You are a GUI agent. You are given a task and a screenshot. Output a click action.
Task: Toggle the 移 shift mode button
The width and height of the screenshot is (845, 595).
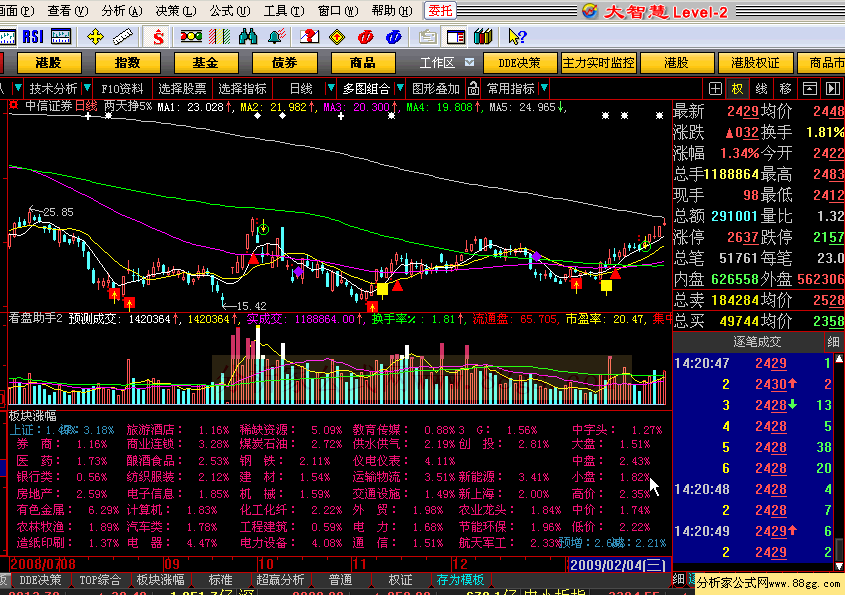pos(785,88)
